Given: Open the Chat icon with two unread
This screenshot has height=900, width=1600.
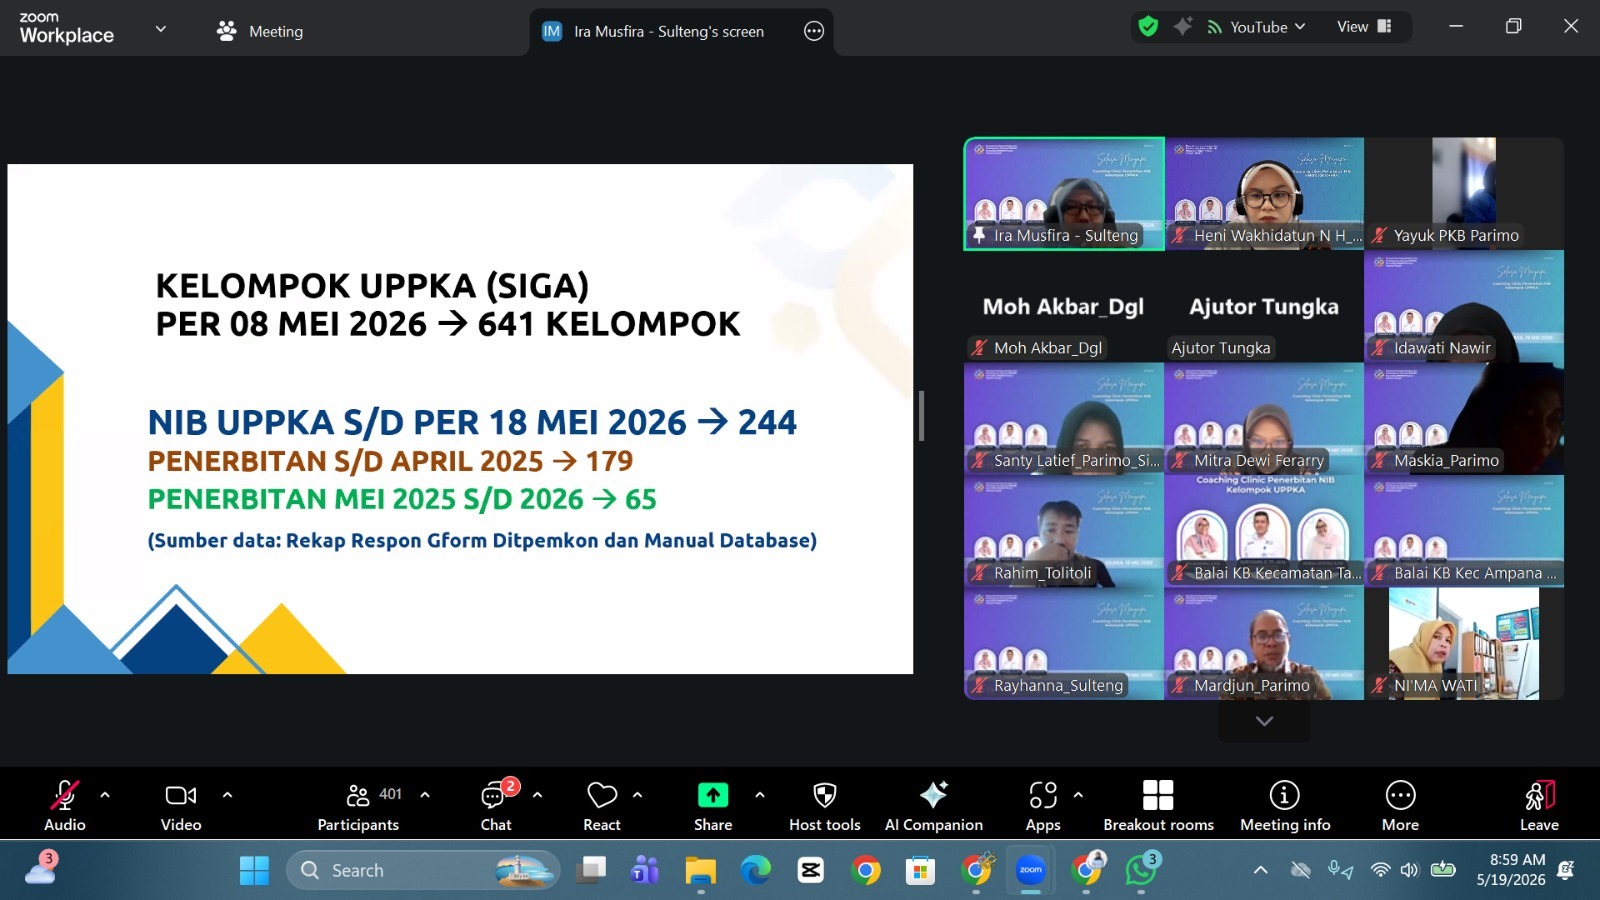Looking at the screenshot, I should tap(495, 795).
